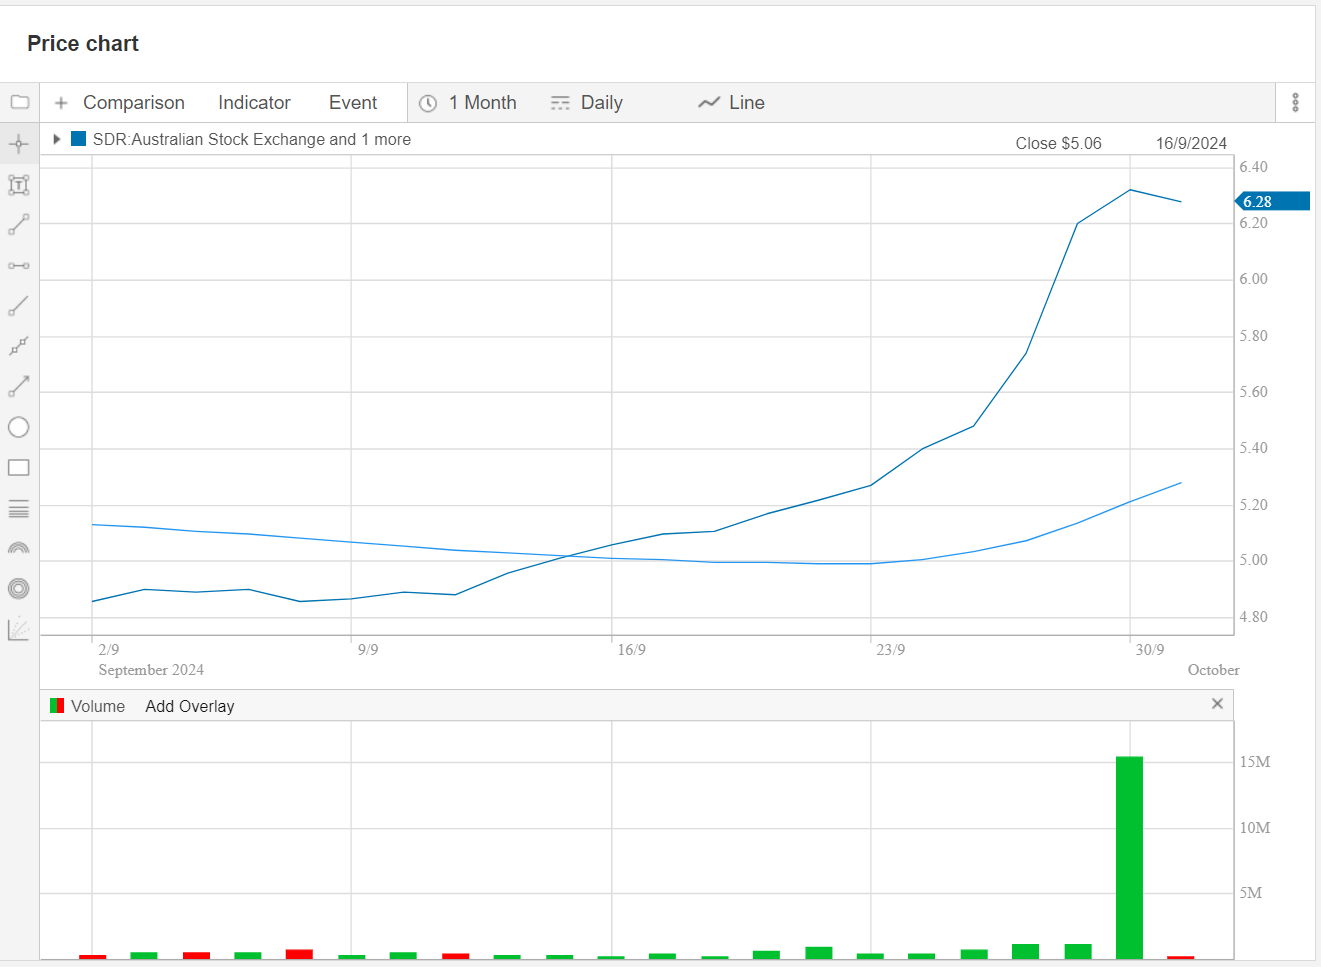Click the Price chart heading
This screenshot has height=967, width=1321.
[x=83, y=44]
